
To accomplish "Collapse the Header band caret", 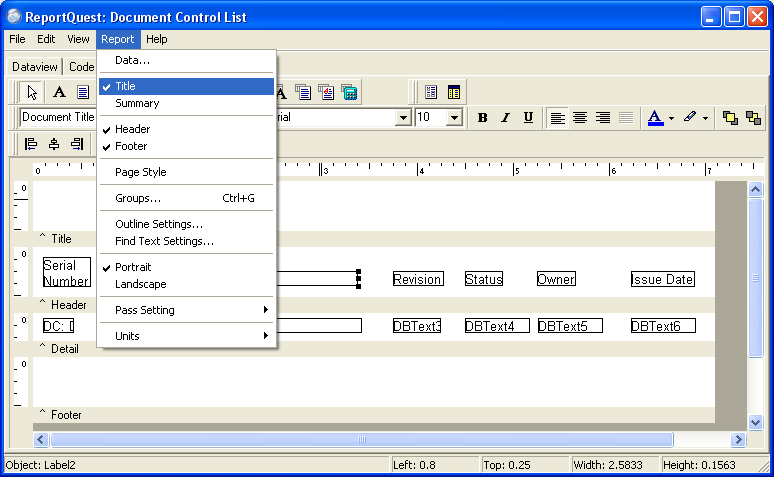I will (x=42, y=303).
